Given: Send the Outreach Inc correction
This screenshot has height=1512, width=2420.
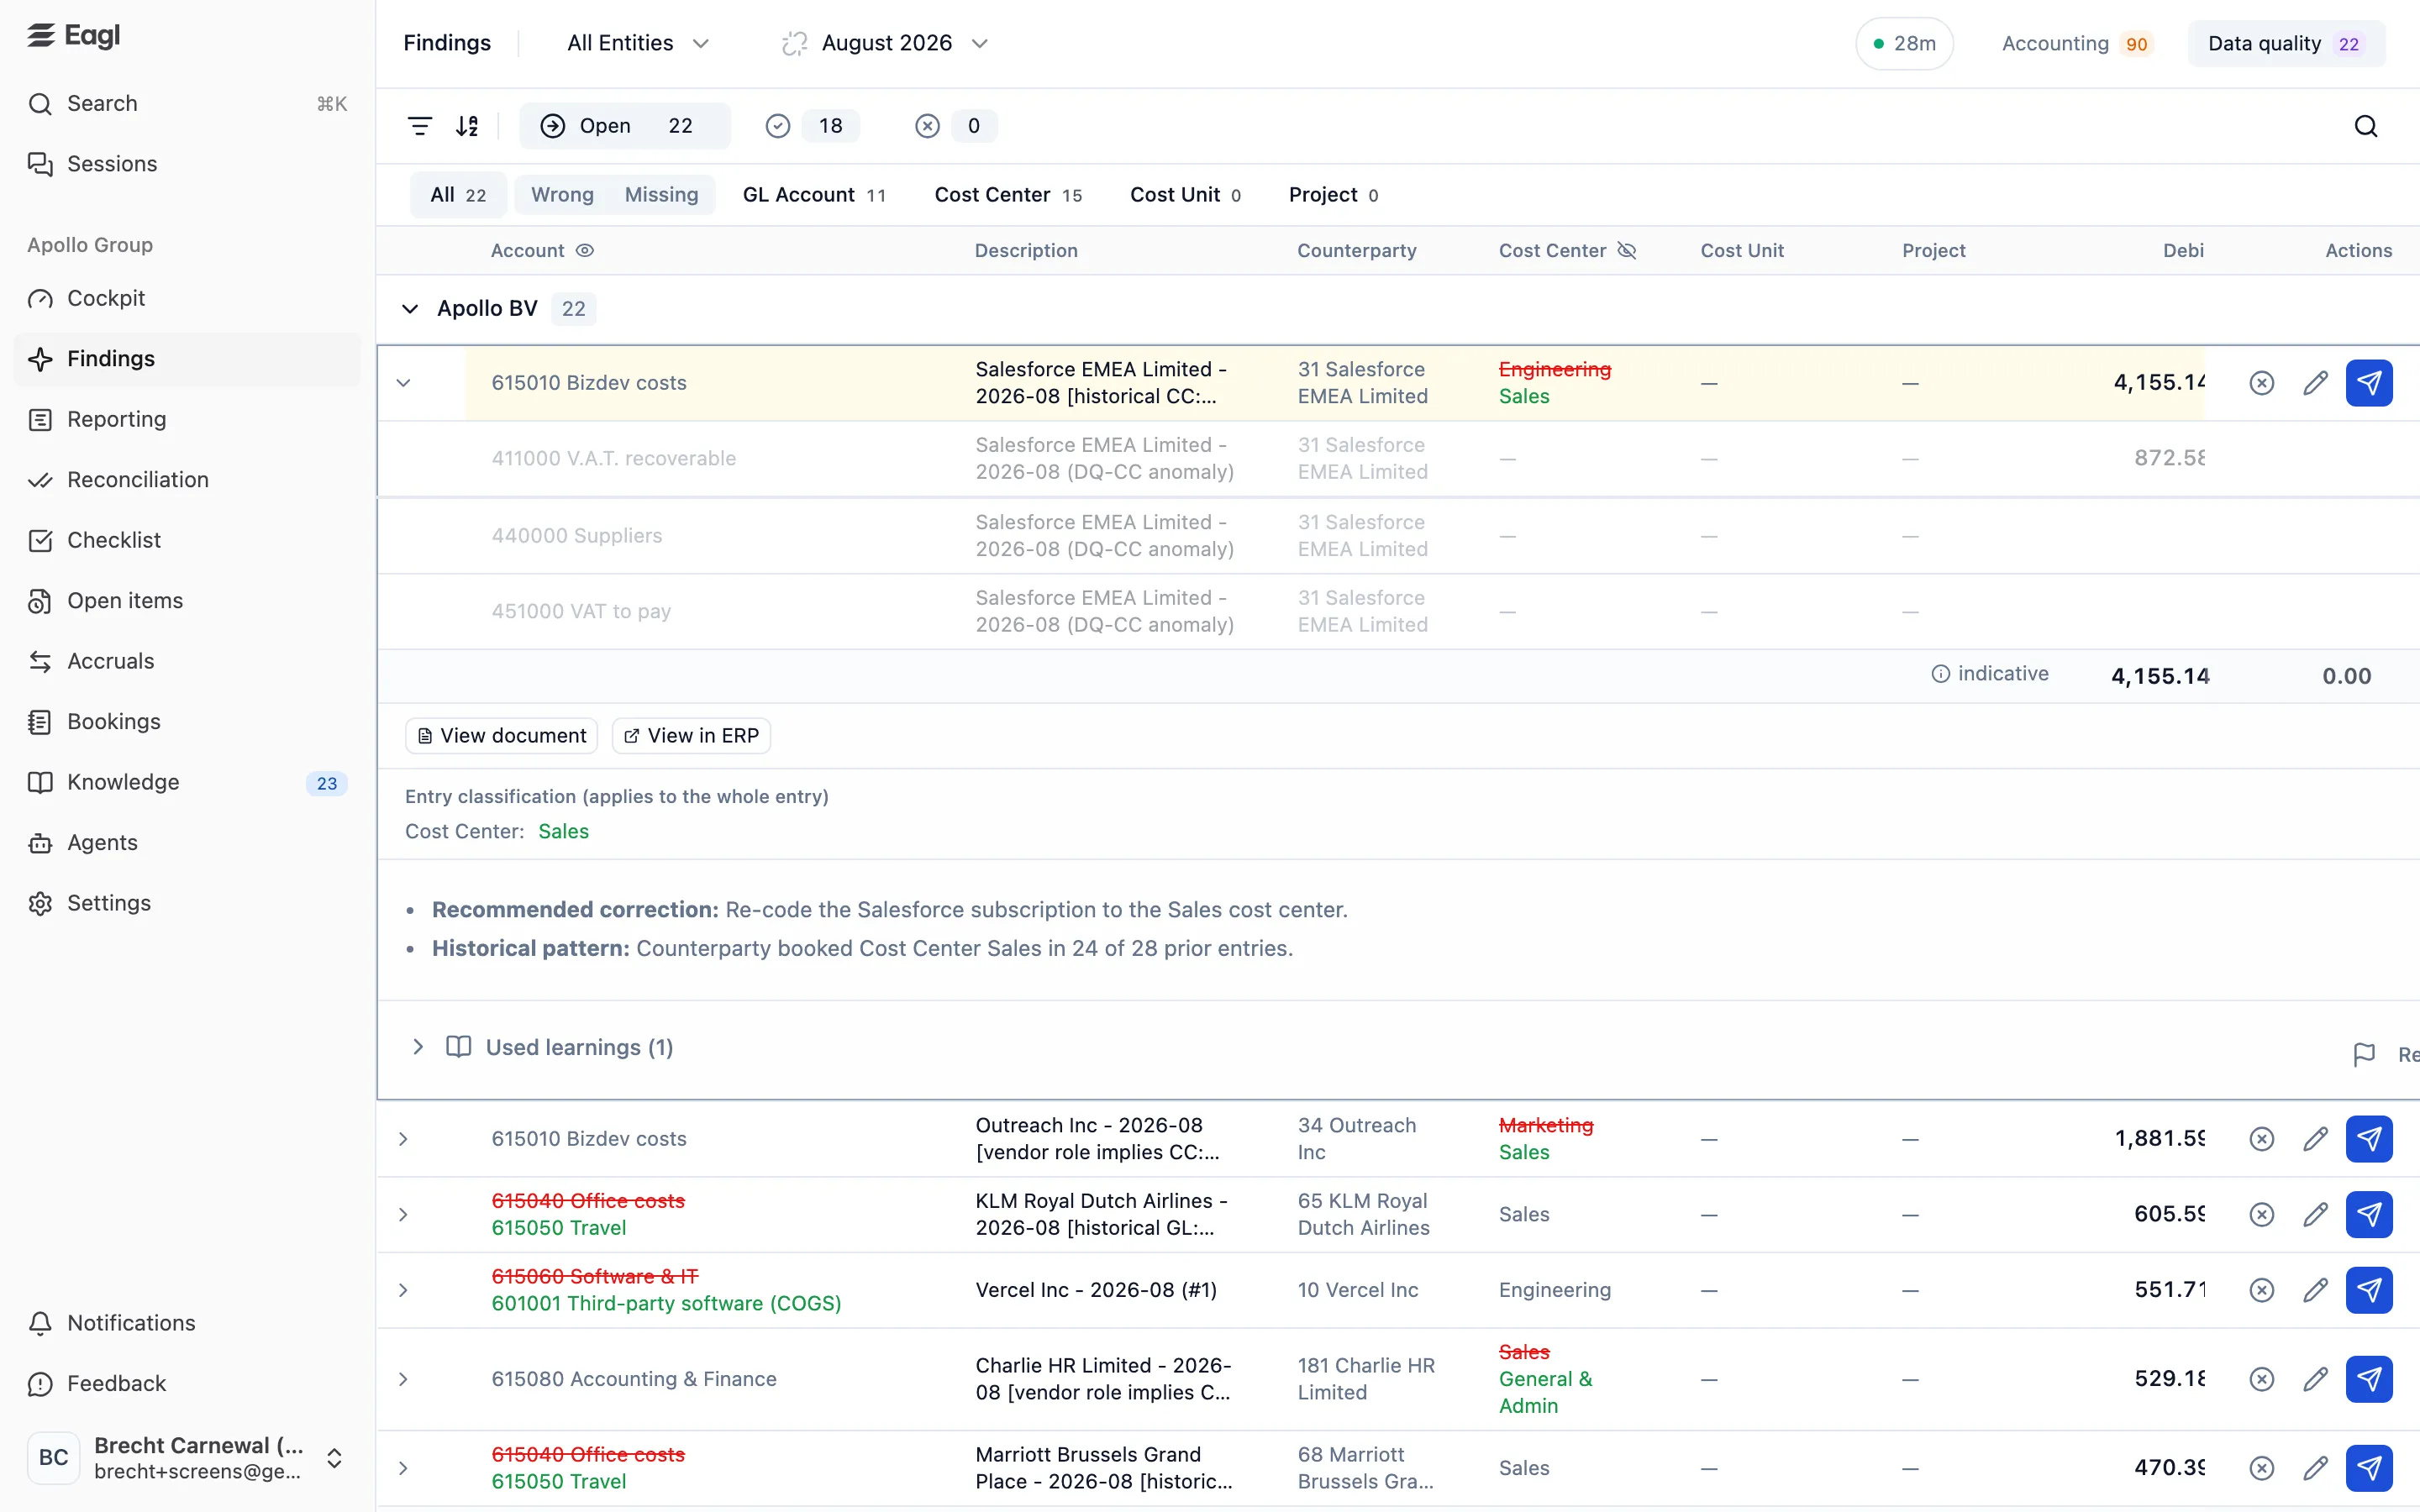Looking at the screenshot, I should pos(2369,1139).
